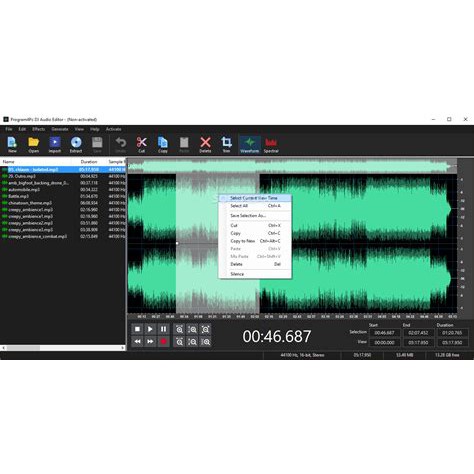The height and width of the screenshot is (474, 474).
Task: Click the Cut scissors toolbar icon
Action: [142, 144]
